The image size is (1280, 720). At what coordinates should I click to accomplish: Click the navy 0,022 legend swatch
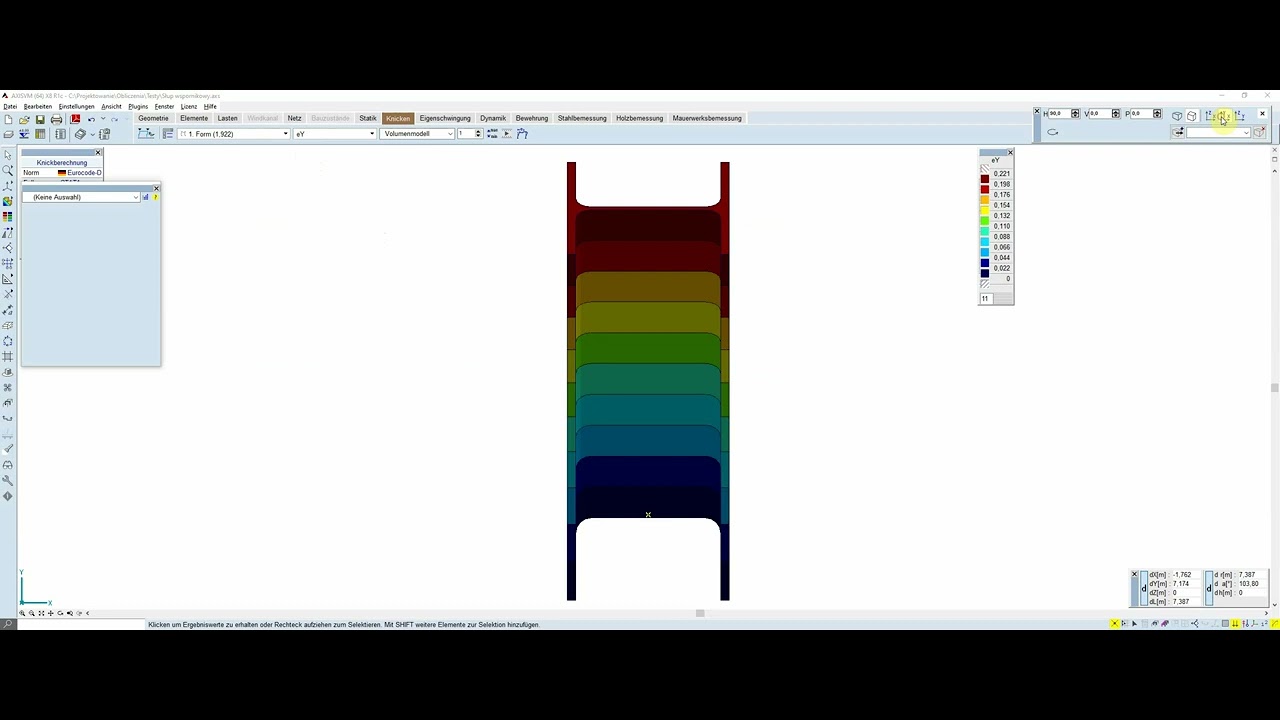click(x=985, y=262)
